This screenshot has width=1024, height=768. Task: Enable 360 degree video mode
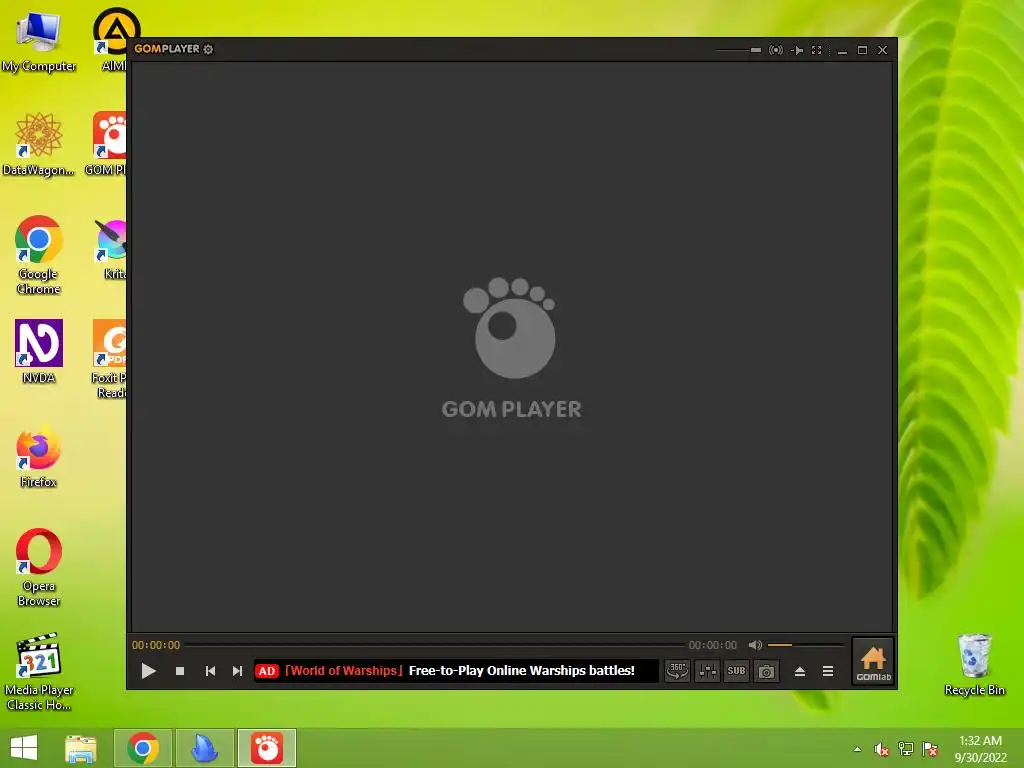pos(677,671)
